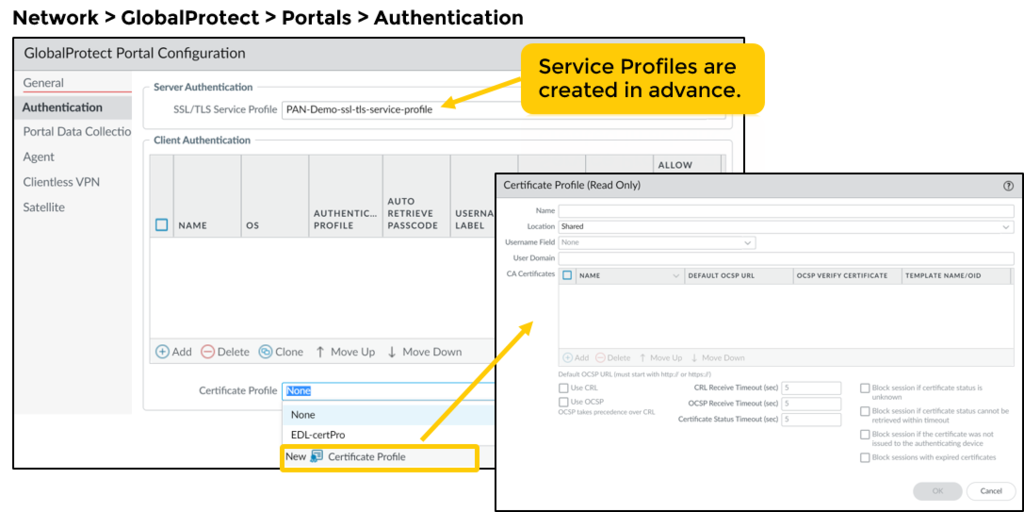Click the red Delete minus icon in the portal
Screen dimensions: 1024x512
tap(208, 351)
